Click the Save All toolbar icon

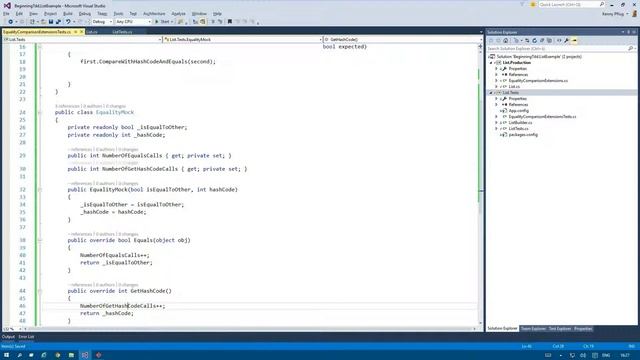[x=58, y=22]
